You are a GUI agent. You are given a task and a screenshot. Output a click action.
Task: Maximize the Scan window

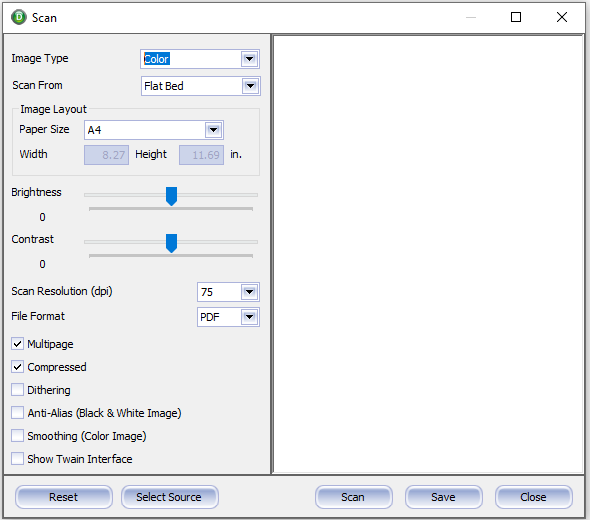[516, 17]
